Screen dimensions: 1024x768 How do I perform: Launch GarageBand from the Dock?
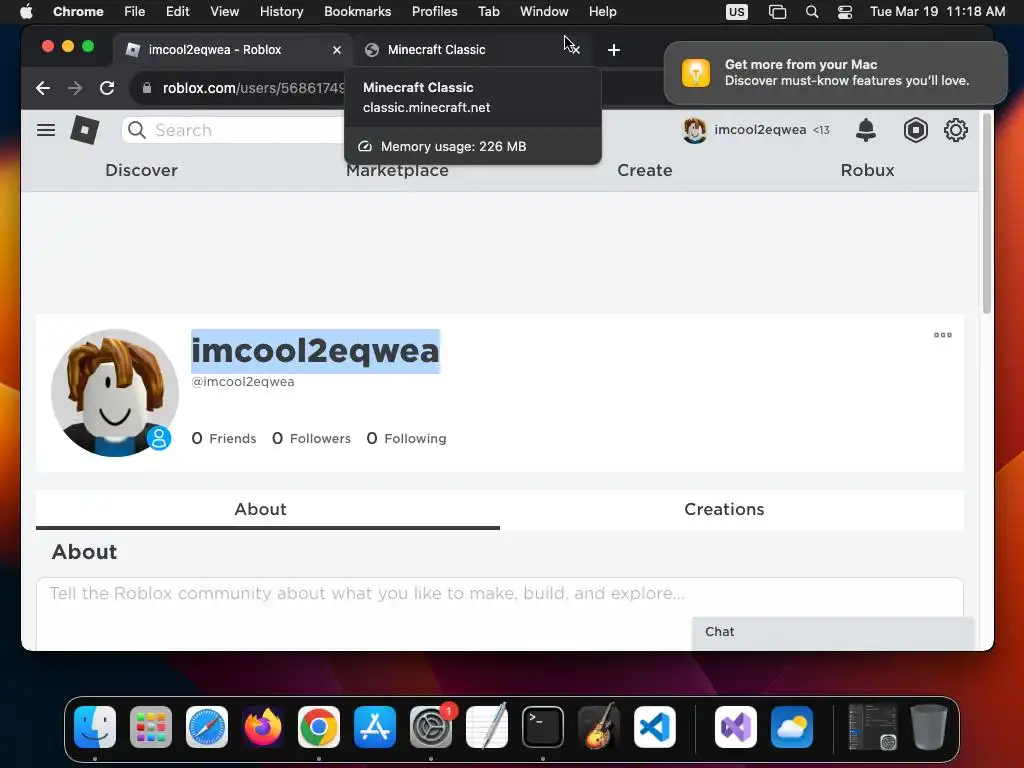599,727
